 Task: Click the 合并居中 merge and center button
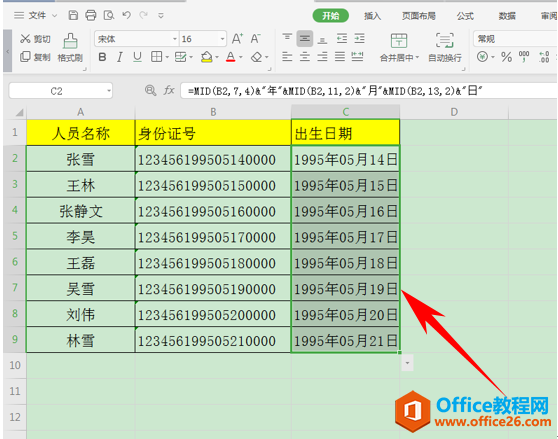coord(399,48)
